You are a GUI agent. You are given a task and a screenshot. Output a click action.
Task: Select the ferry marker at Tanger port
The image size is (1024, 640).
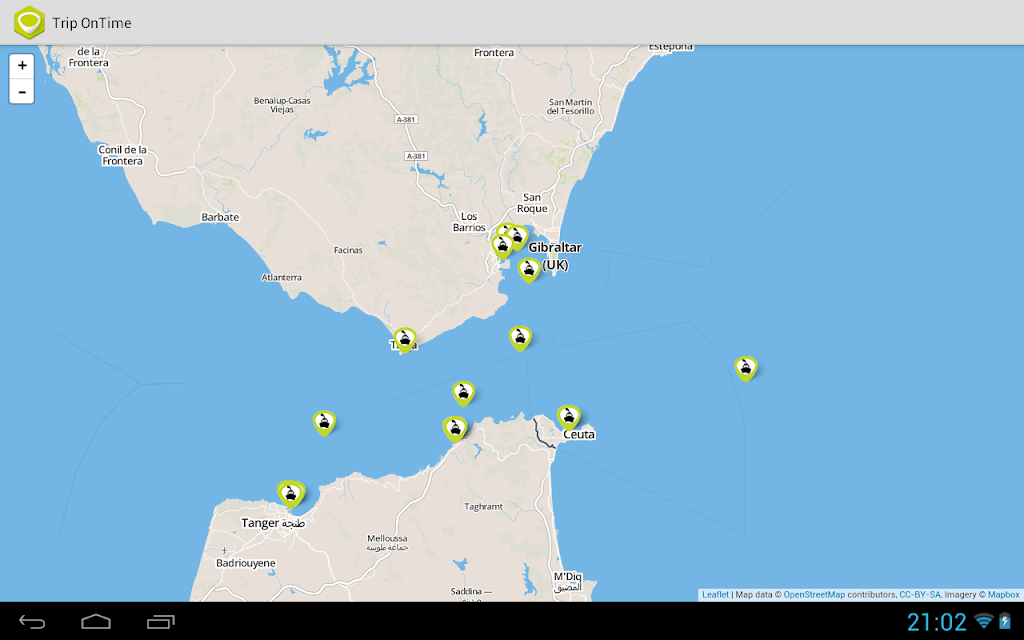coord(291,494)
